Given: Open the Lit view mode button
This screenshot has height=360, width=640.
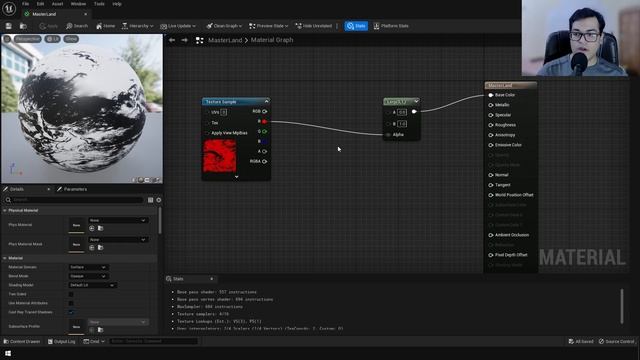Looking at the screenshot, I should click(x=52, y=39).
